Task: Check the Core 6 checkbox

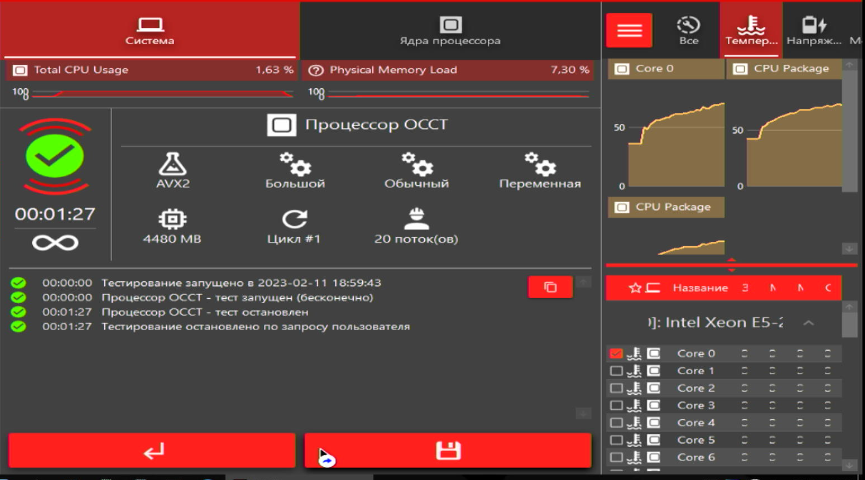Action: (616, 457)
